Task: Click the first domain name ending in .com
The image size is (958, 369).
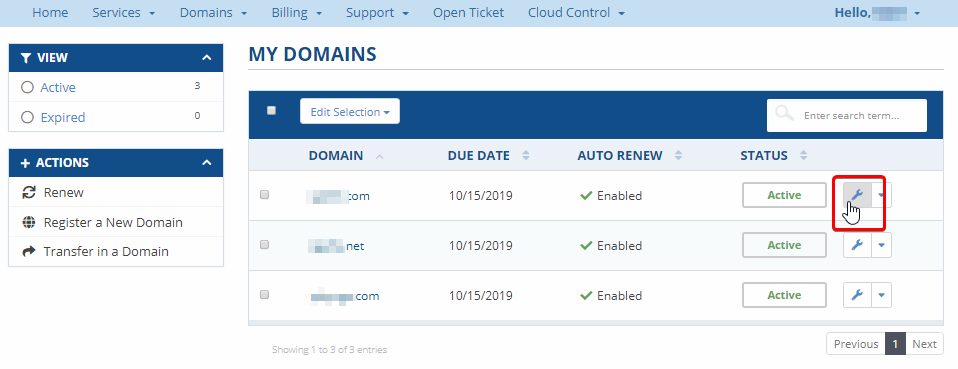Action: (x=338, y=196)
